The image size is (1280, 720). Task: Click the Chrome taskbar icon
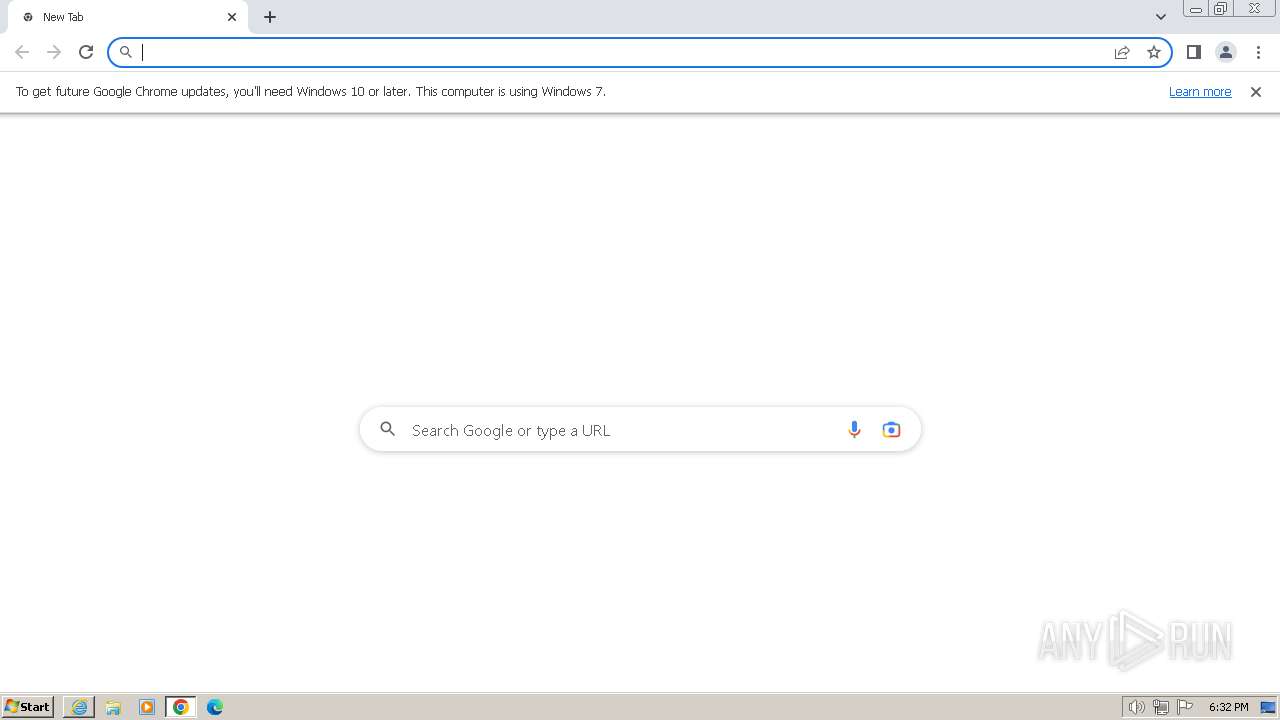(x=181, y=707)
